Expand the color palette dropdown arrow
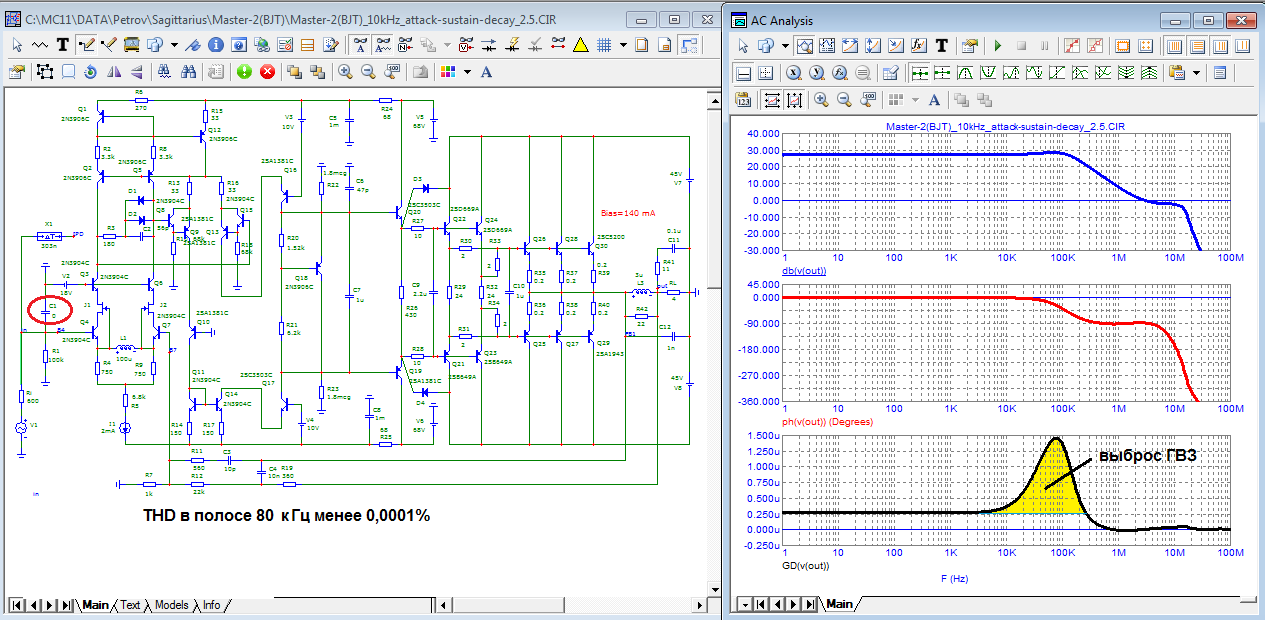This screenshot has width=1265, height=620. (x=467, y=71)
